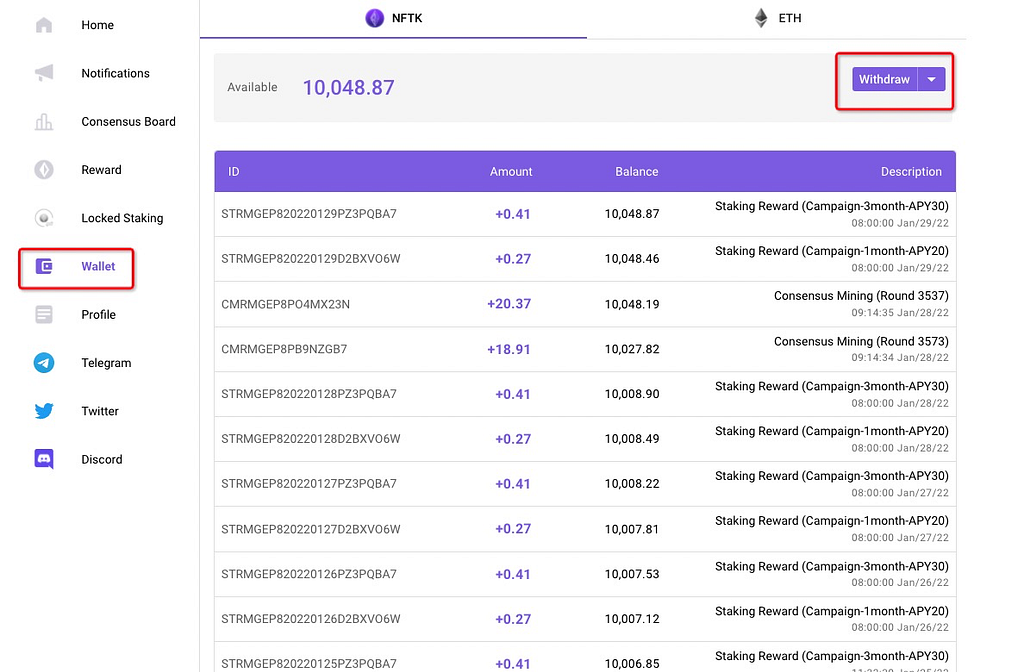Screen dimensions: 1024x672
Task: Click timestamp 09:14:34 Jan/28/22
Action: [900, 358]
